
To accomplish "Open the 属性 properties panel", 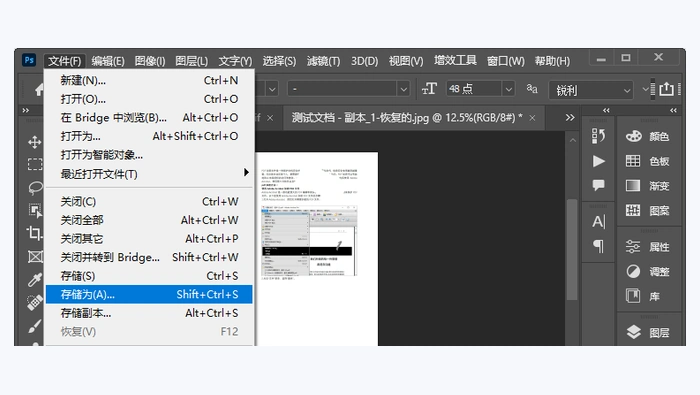I will (648, 247).
